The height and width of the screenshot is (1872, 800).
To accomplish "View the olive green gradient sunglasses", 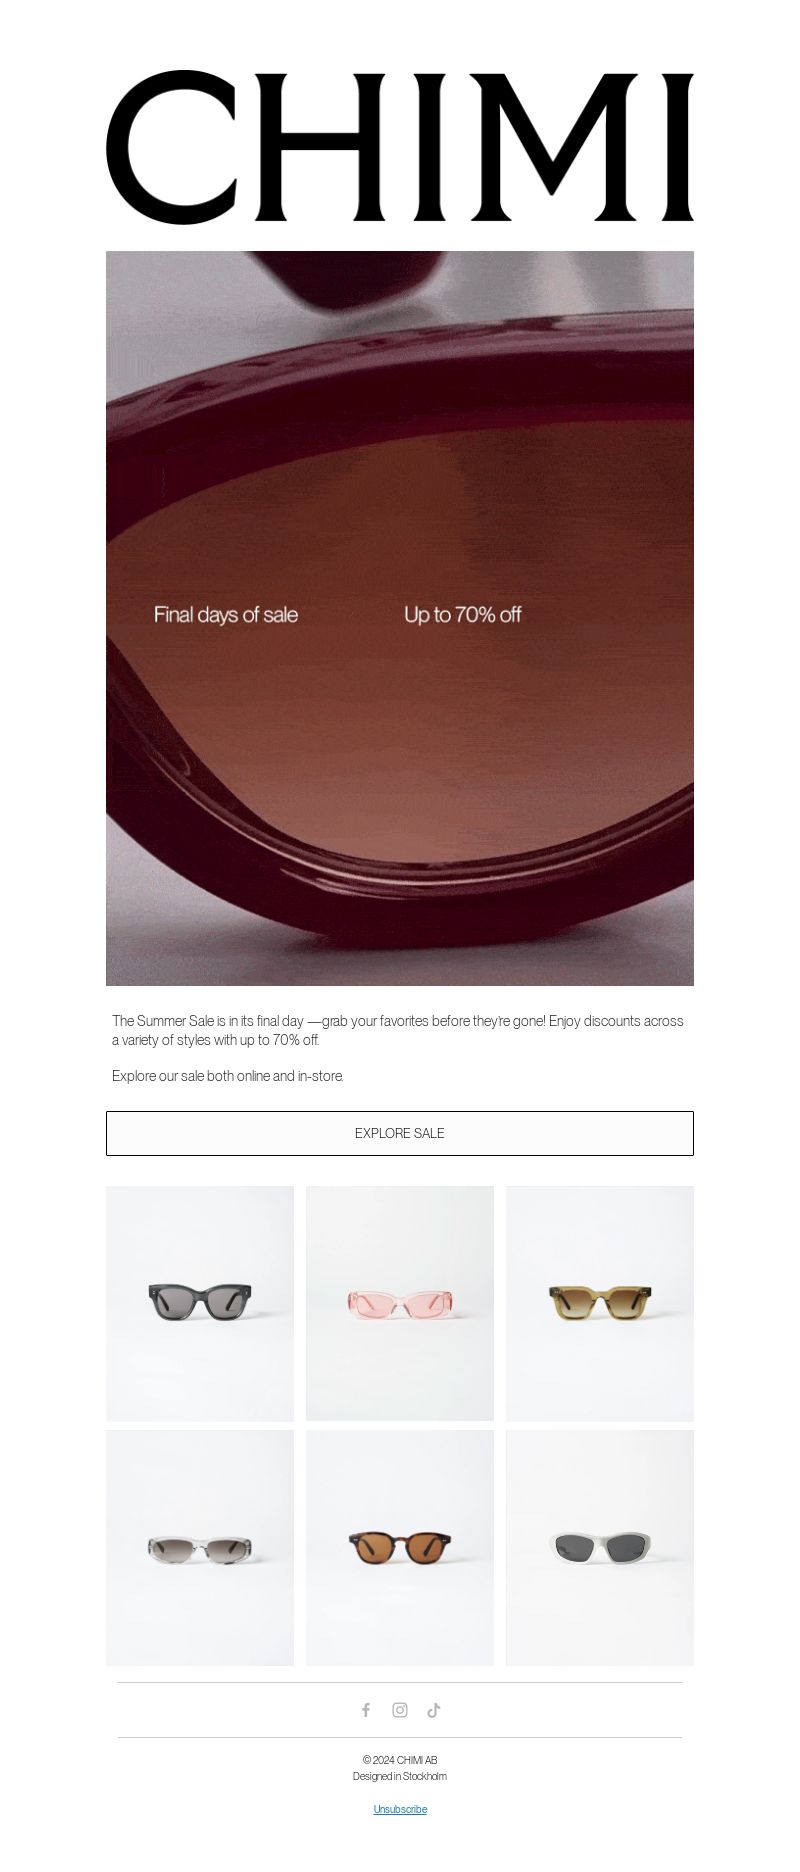I will point(600,1304).
